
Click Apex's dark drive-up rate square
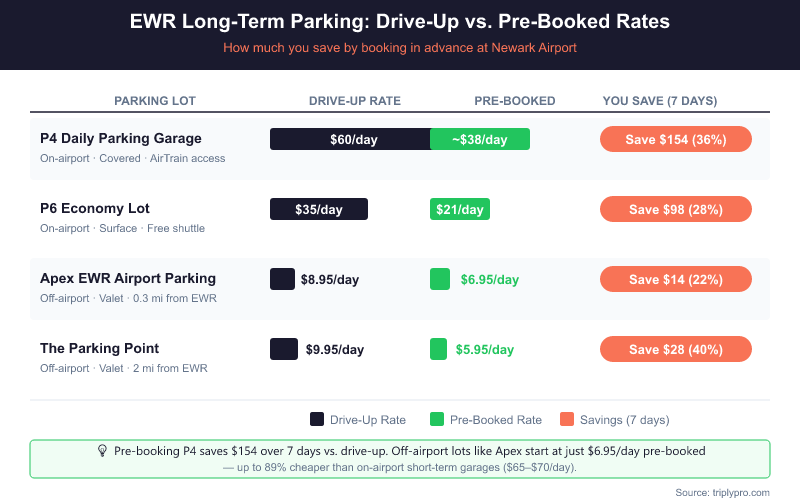(x=283, y=279)
